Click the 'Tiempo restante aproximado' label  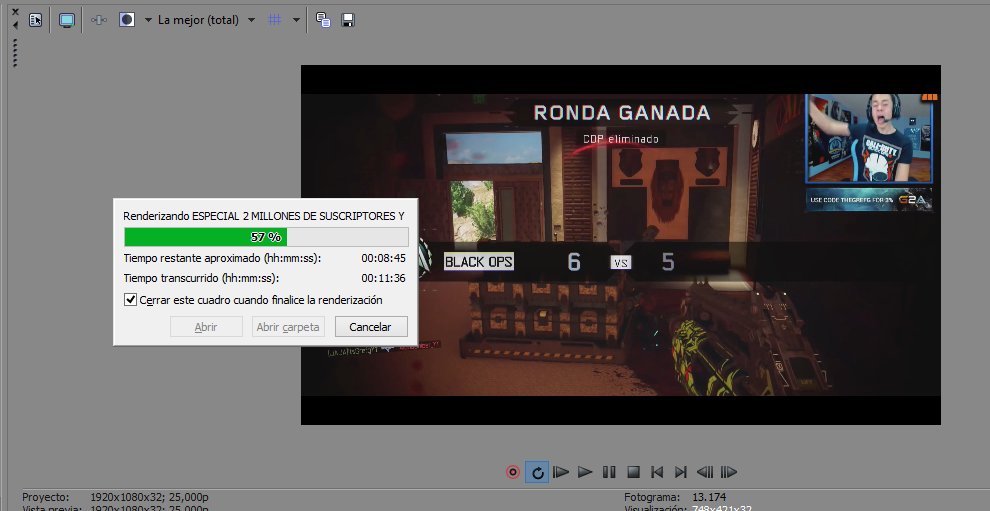(222, 258)
